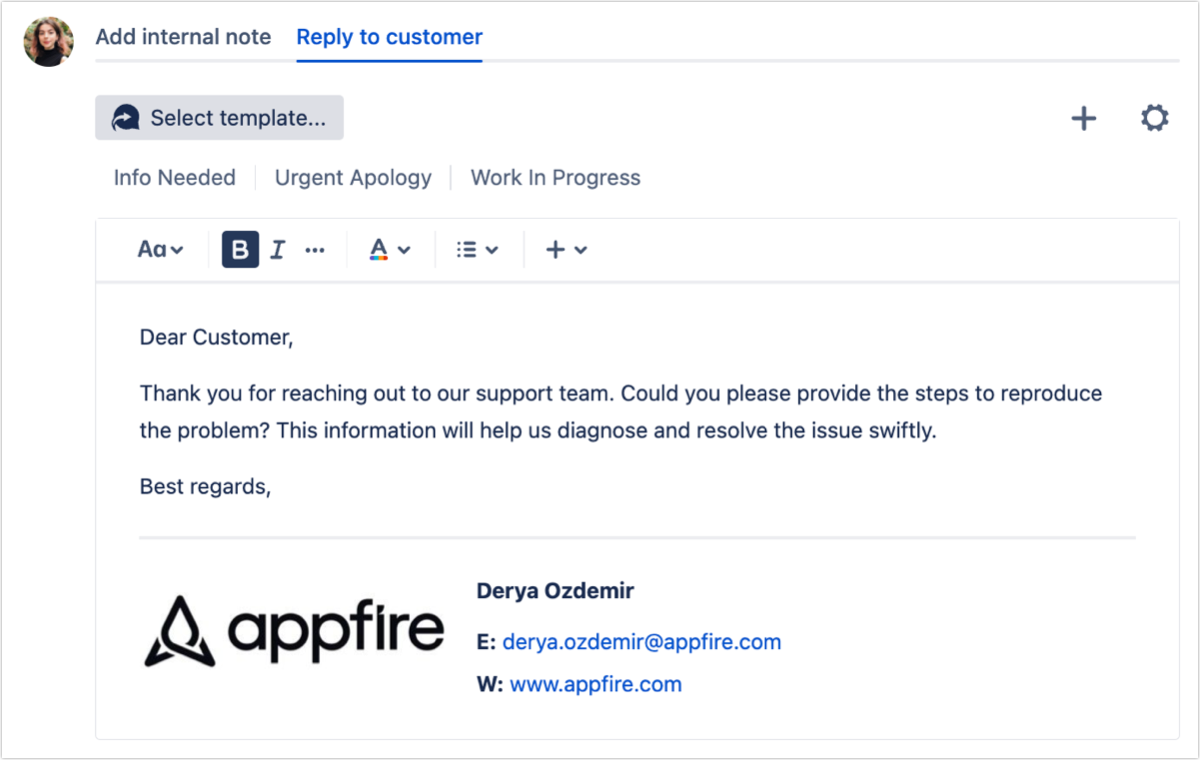The width and height of the screenshot is (1200, 760).
Task: Click the add template plus icon
Action: point(1083,118)
